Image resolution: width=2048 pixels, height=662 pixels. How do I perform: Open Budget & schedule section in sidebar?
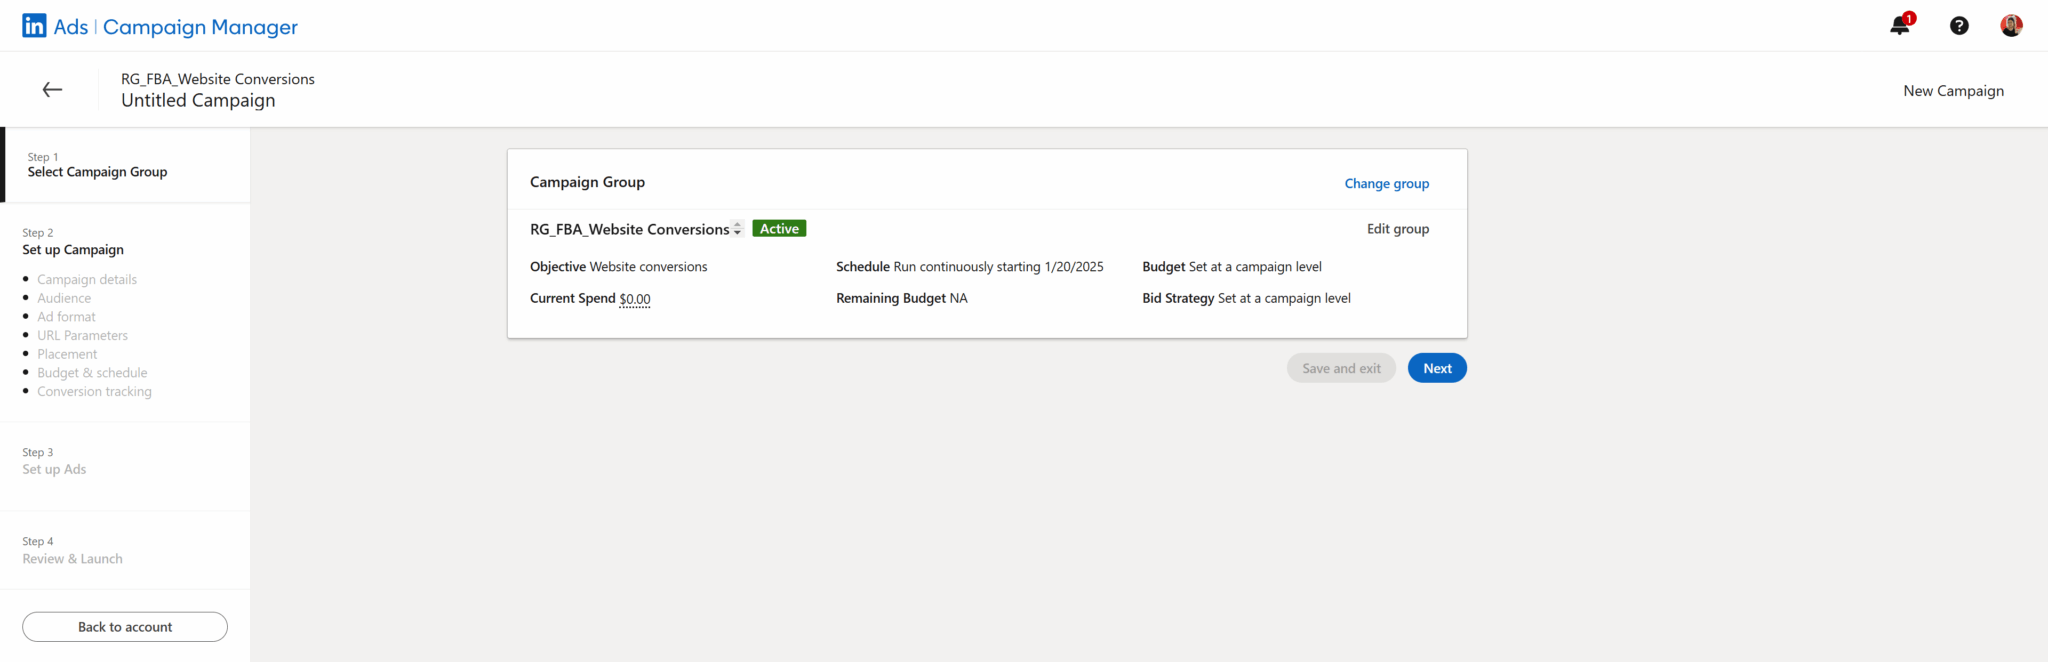click(92, 373)
